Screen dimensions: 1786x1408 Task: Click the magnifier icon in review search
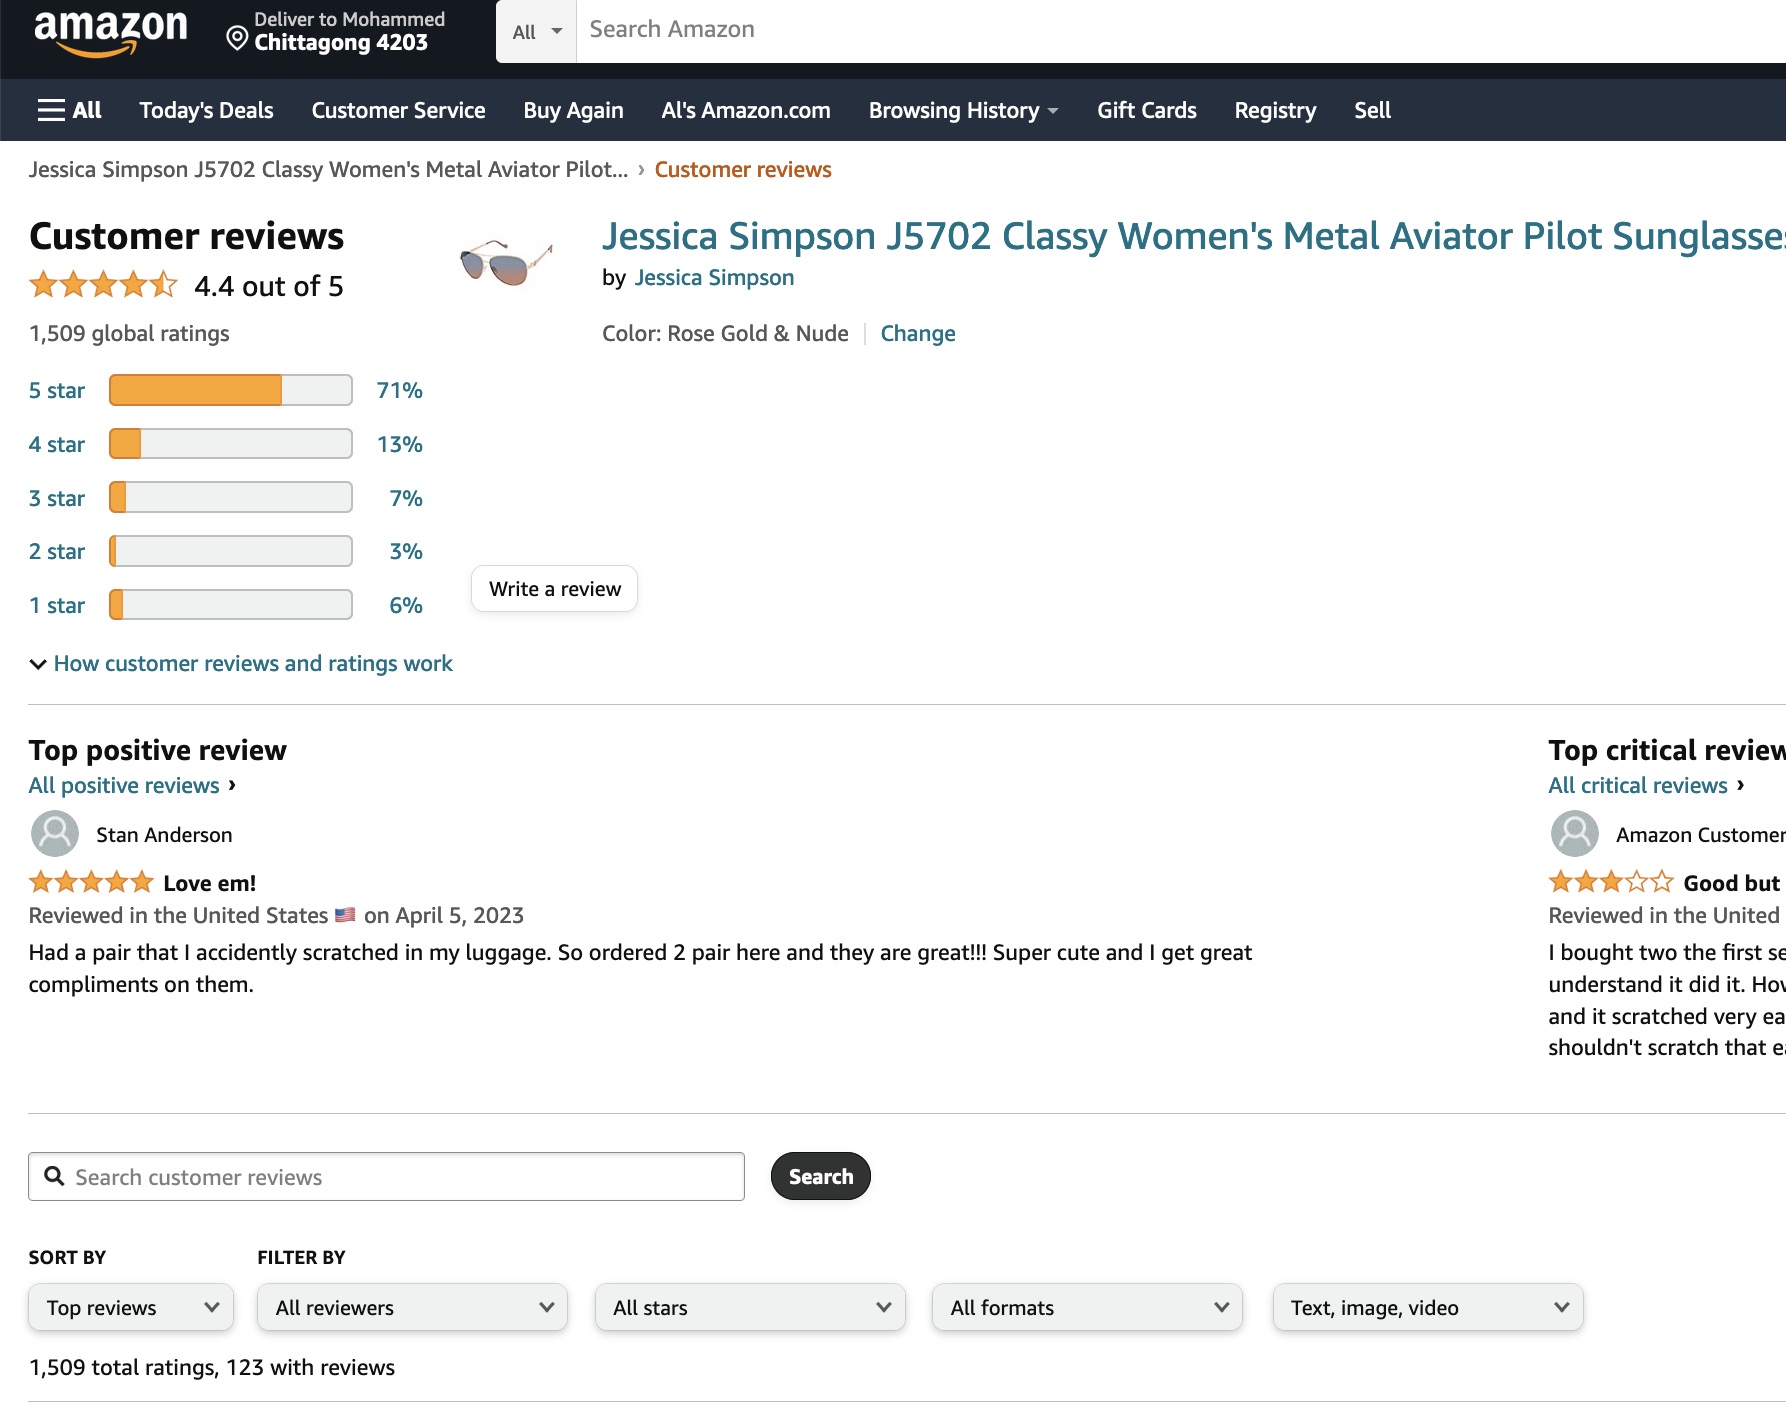click(x=54, y=1176)
